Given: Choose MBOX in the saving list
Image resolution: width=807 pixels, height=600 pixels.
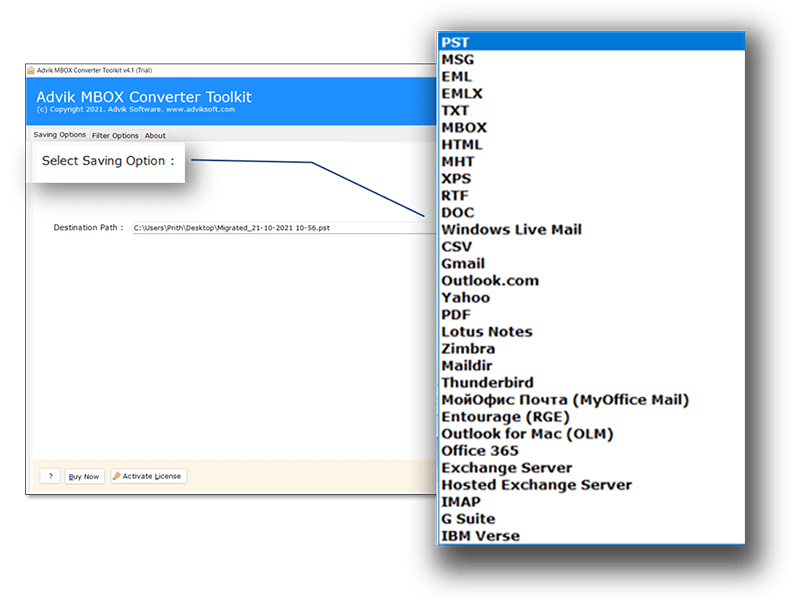Looking at the screenshot, I should pyautogui.click(x=592, y=128).
